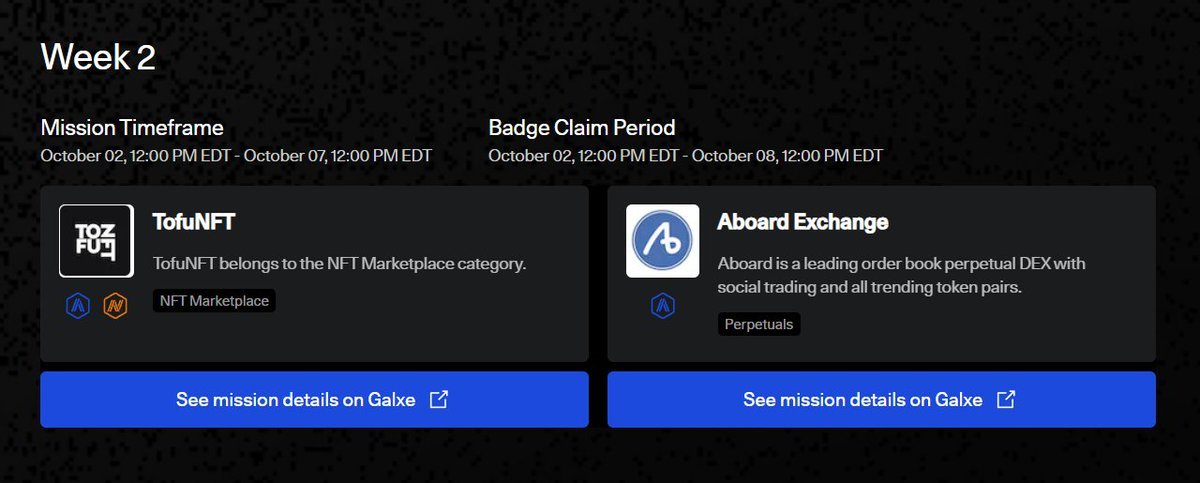This screenshot has height=483, width=1200.
Task: Click external link icon on Aboard button
Action: click(1006, 400)
